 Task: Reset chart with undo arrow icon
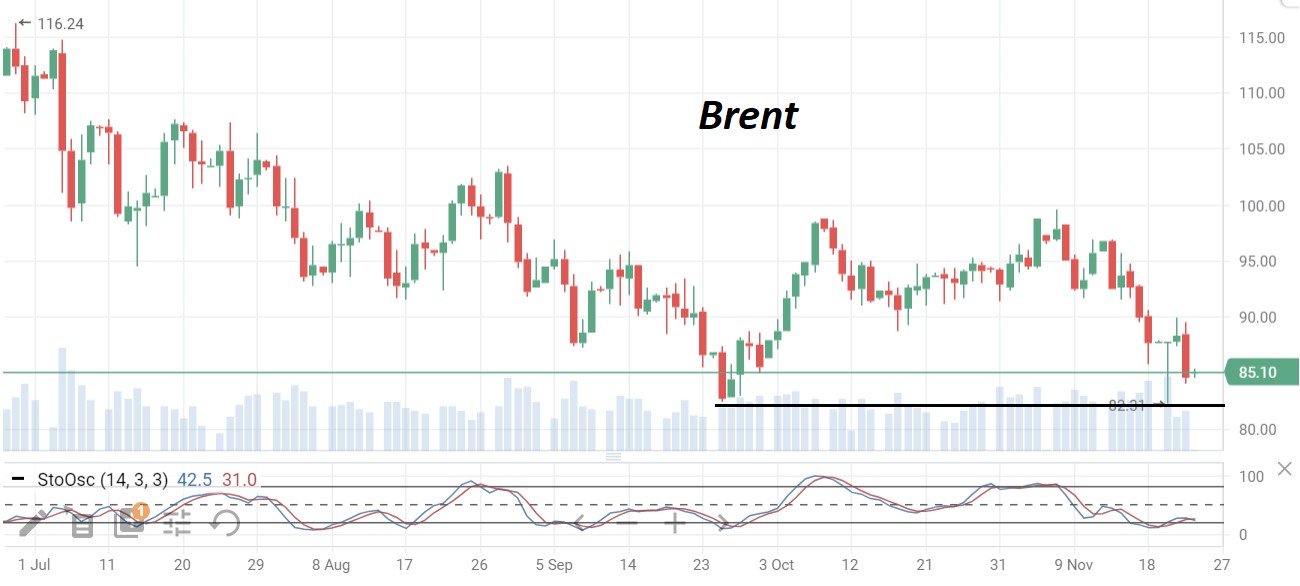click(225, 521)
